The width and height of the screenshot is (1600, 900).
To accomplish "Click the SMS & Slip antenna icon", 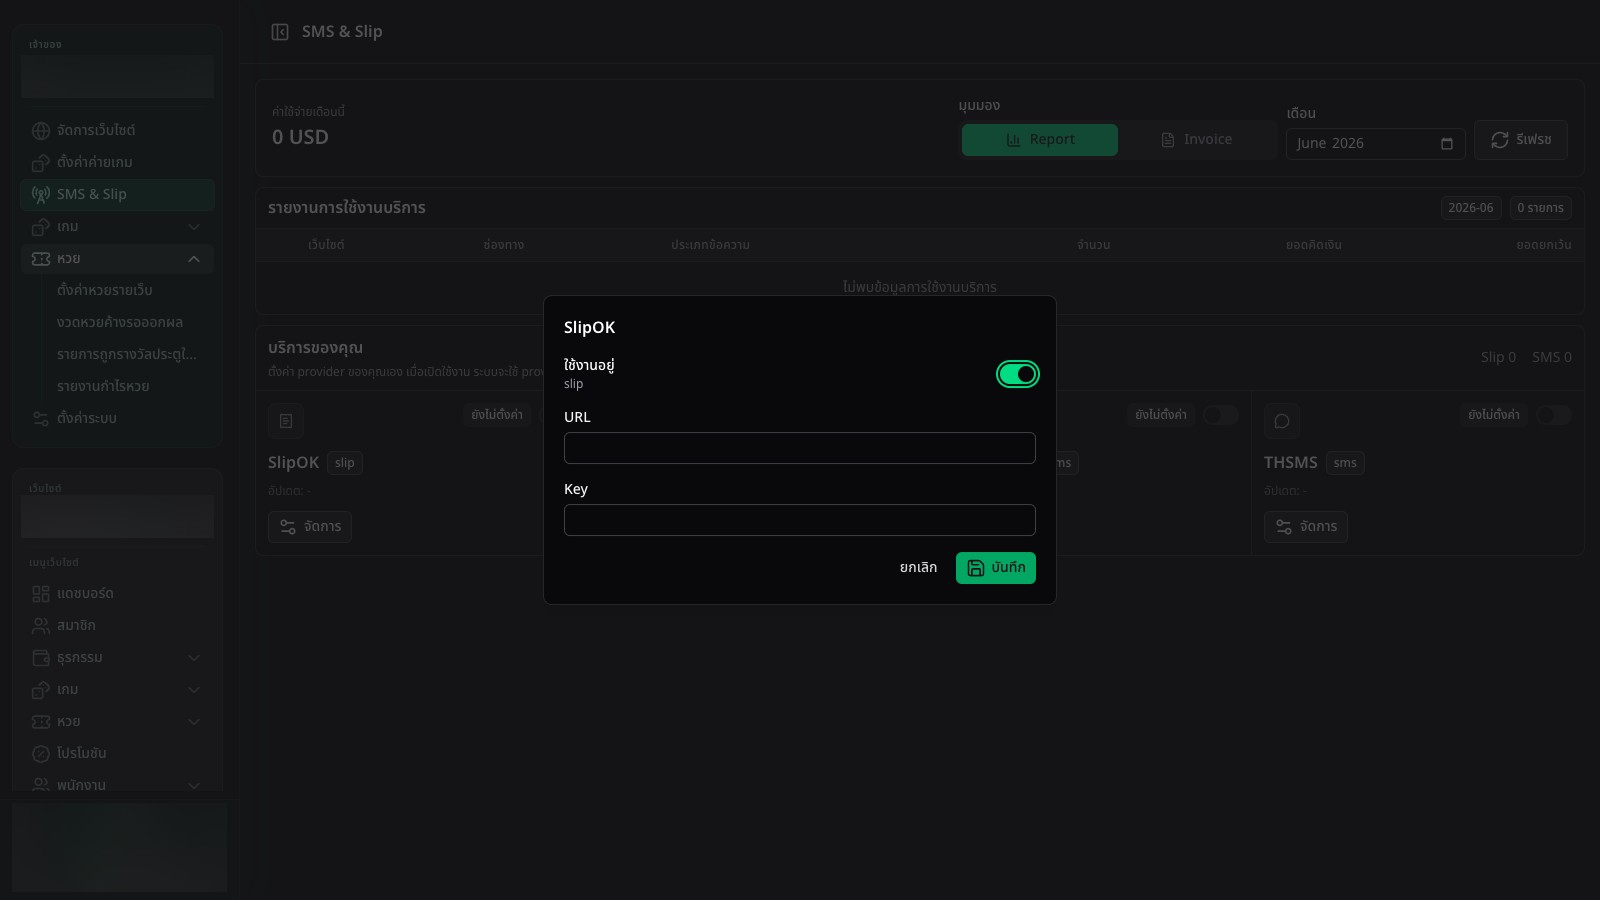I will tap(41, 195).
